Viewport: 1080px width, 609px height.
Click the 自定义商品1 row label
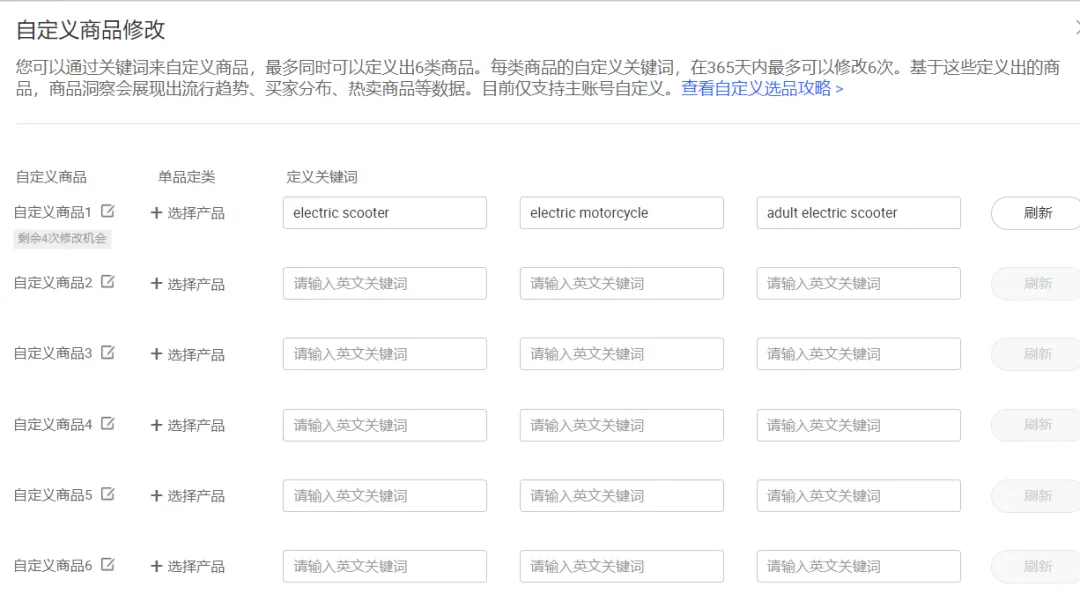coord(52,212)
